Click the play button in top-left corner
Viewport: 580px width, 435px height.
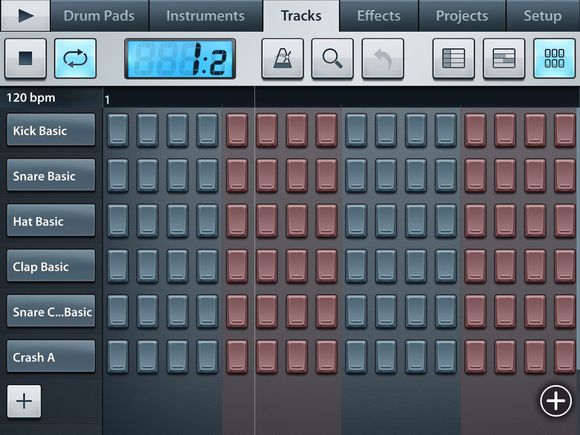(25, 16)
